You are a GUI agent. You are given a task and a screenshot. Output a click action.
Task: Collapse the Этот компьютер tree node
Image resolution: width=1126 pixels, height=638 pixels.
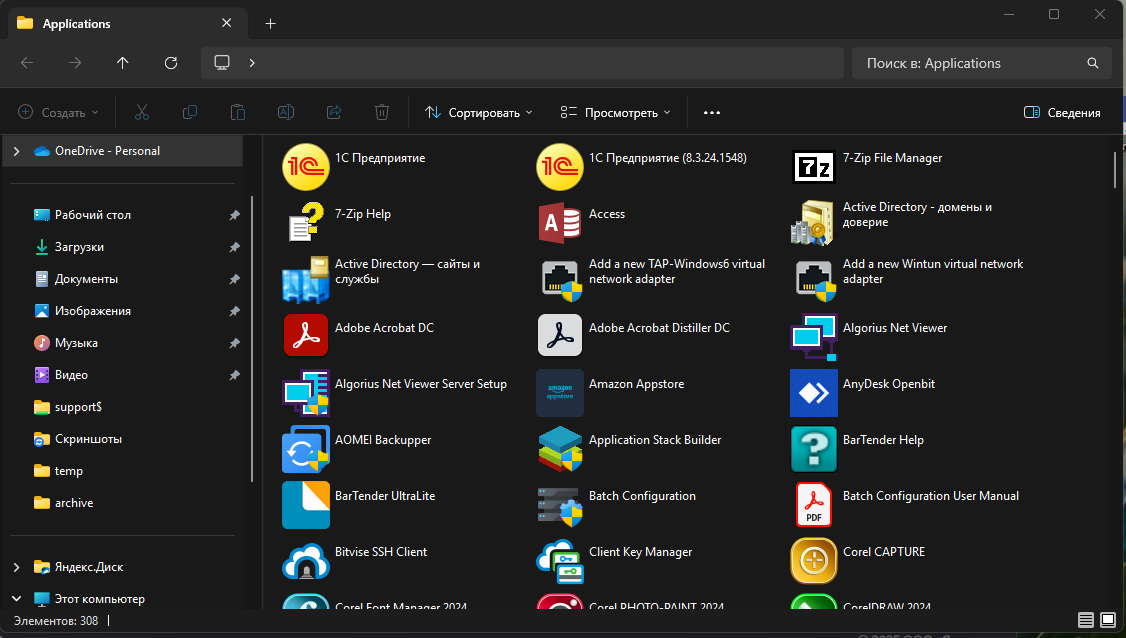click(17, 598)
